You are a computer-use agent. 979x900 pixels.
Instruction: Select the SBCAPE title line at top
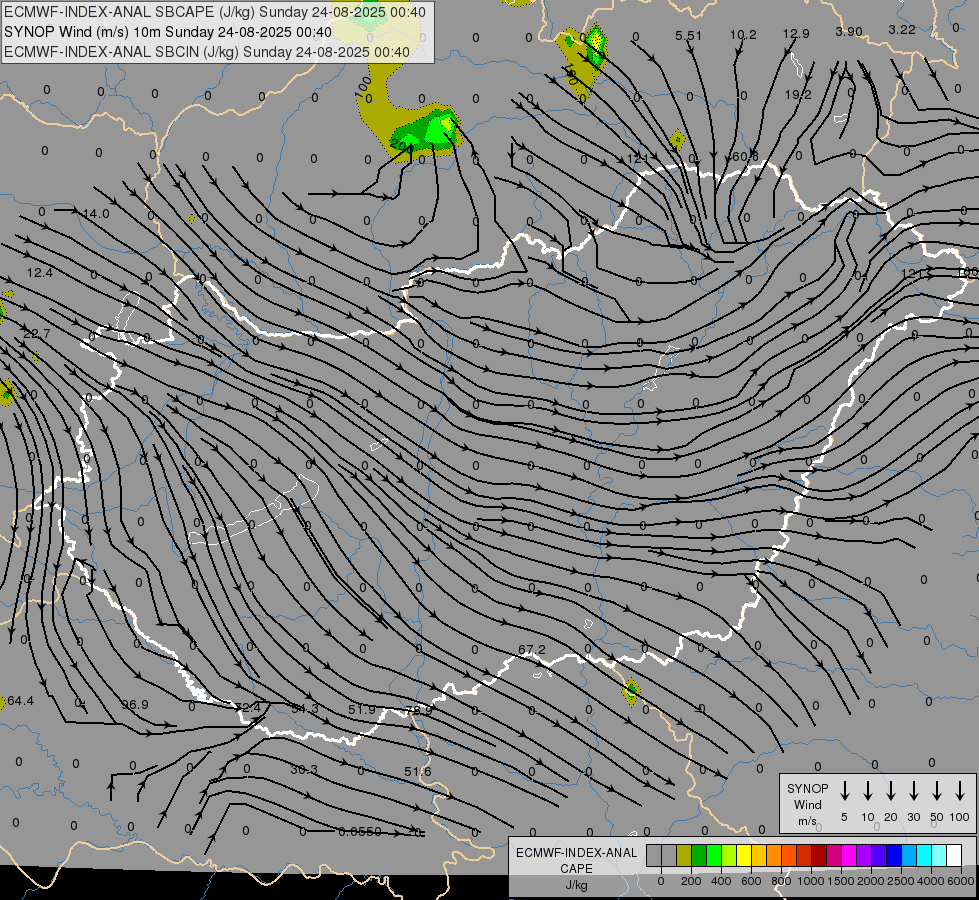point(215,12)
